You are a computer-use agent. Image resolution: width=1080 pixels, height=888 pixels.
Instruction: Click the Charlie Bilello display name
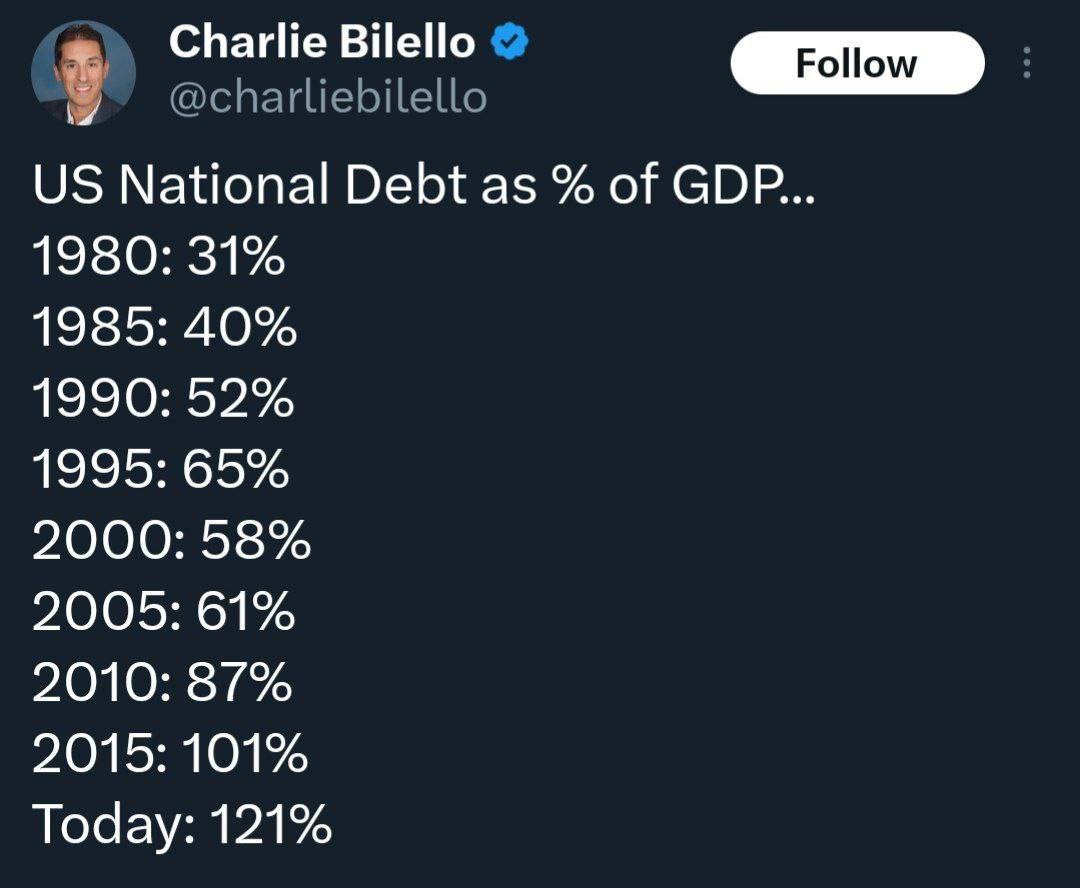(322, 41)
